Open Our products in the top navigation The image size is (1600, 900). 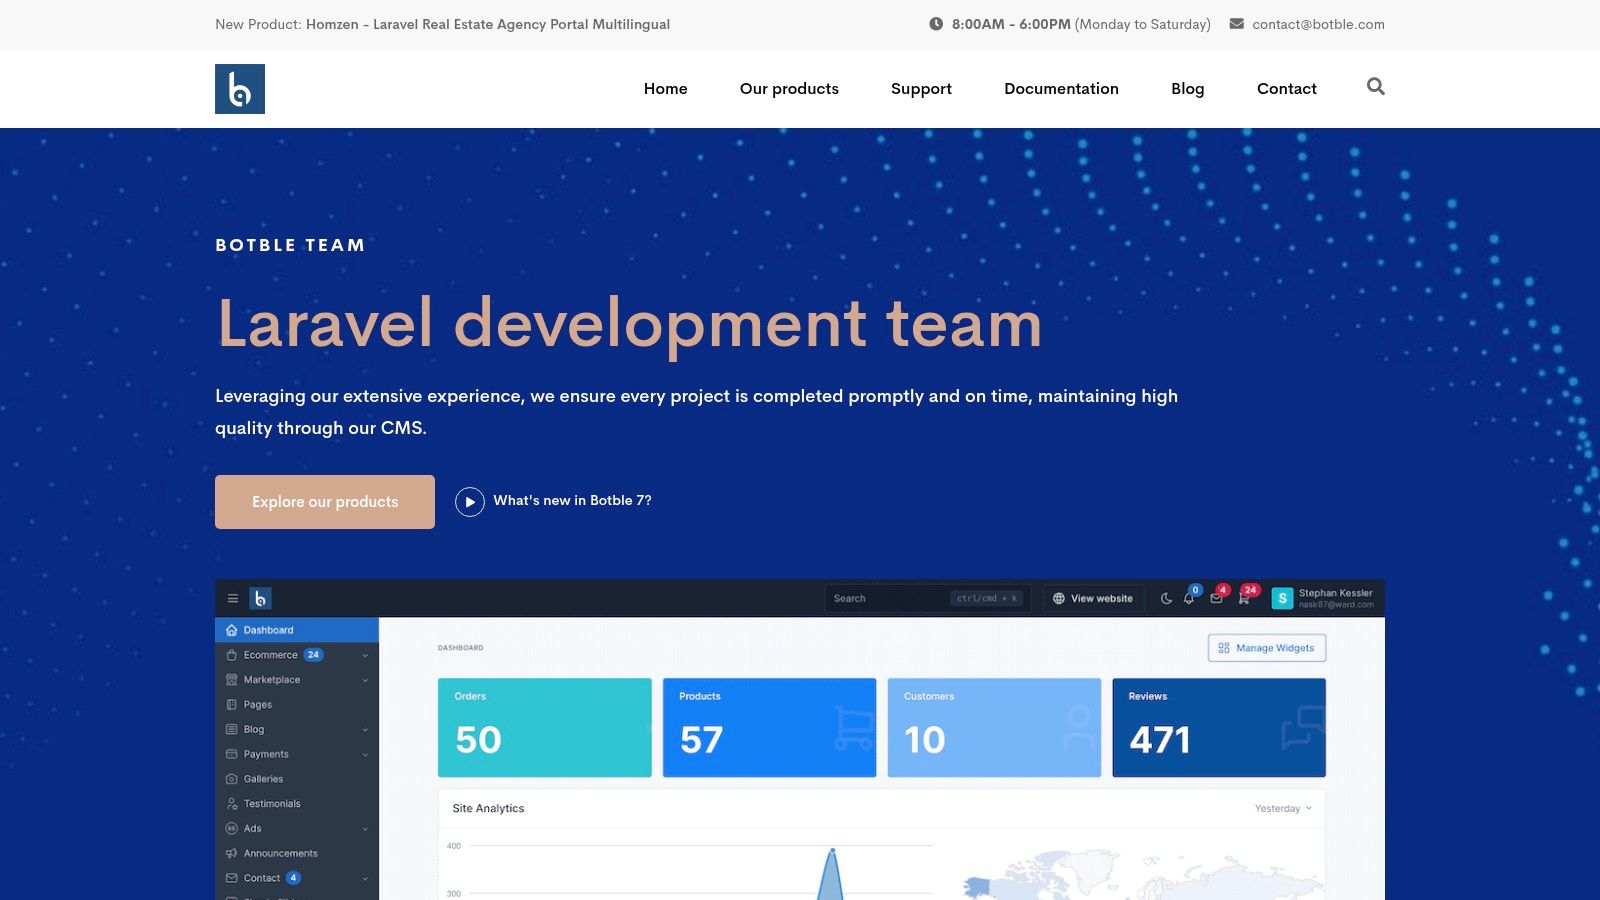click(x=789, y=89)
